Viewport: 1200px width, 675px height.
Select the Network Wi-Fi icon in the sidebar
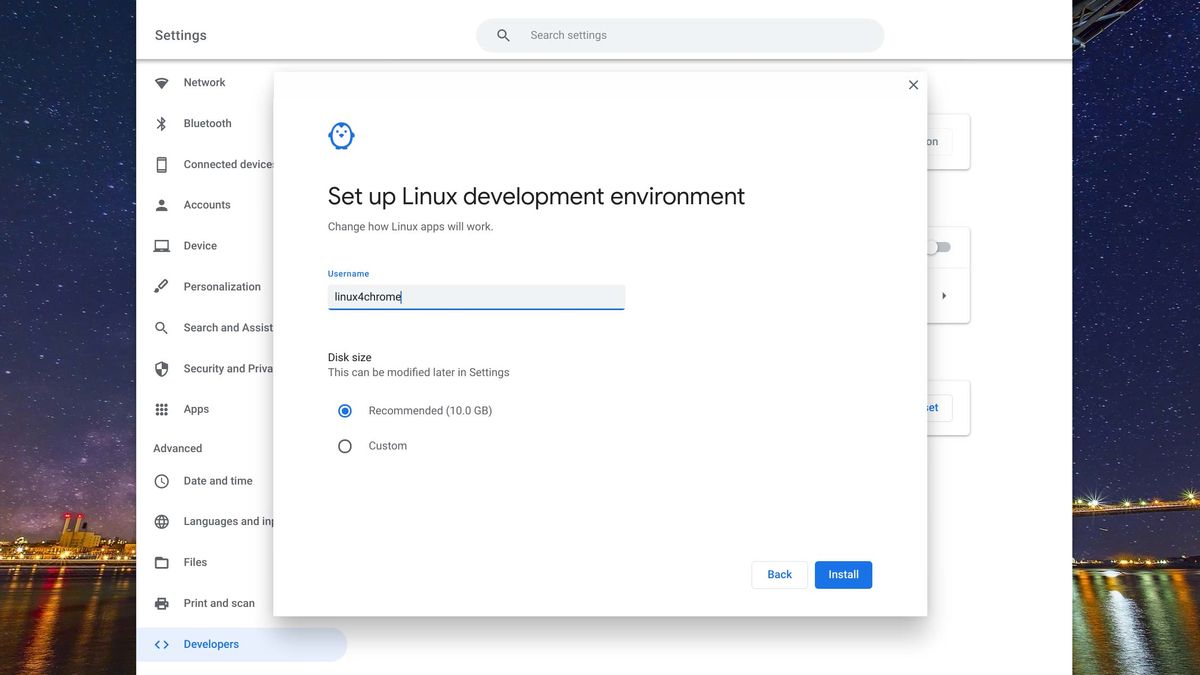tap(161, 82)
